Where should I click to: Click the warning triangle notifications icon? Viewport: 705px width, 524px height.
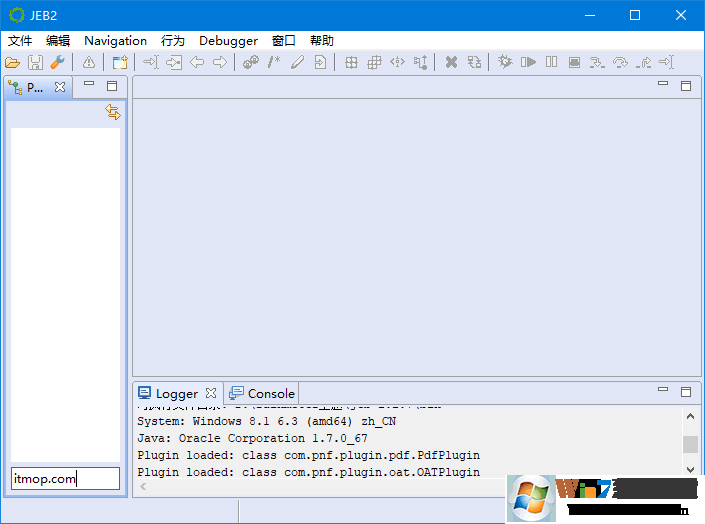pyautogui.click(x=89, y=62)
